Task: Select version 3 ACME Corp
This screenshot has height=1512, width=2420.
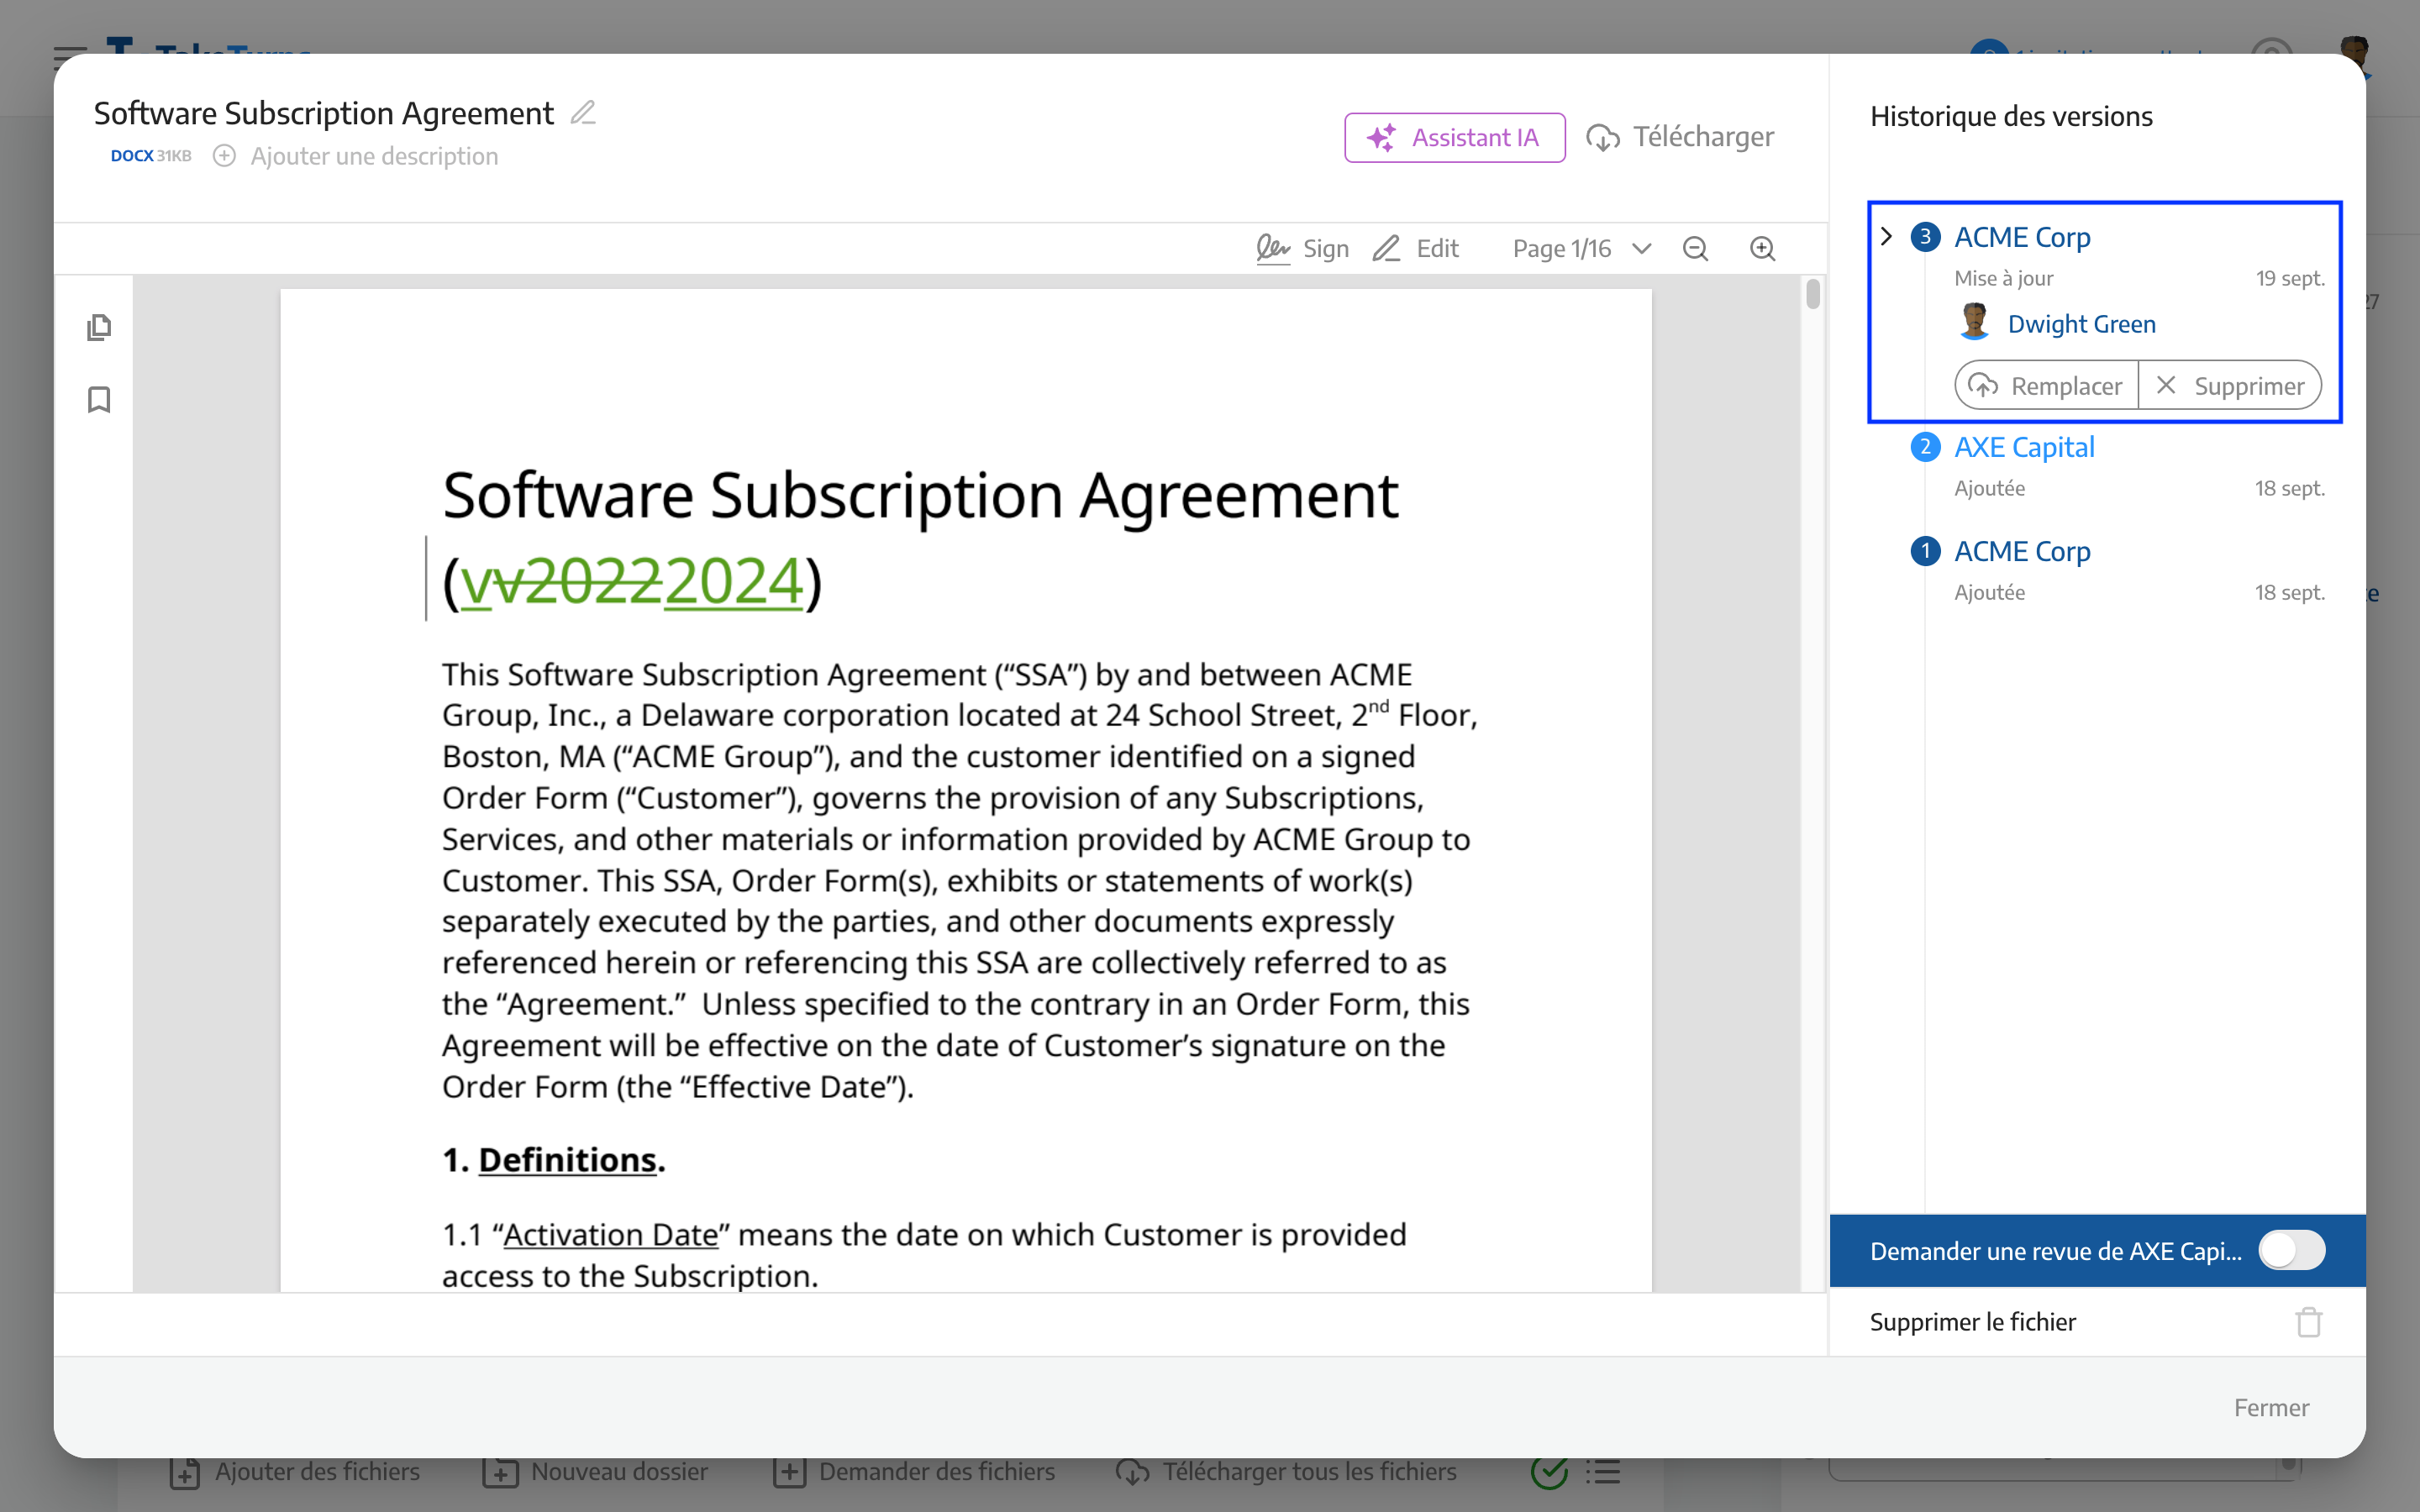Action: point(2022,237)
